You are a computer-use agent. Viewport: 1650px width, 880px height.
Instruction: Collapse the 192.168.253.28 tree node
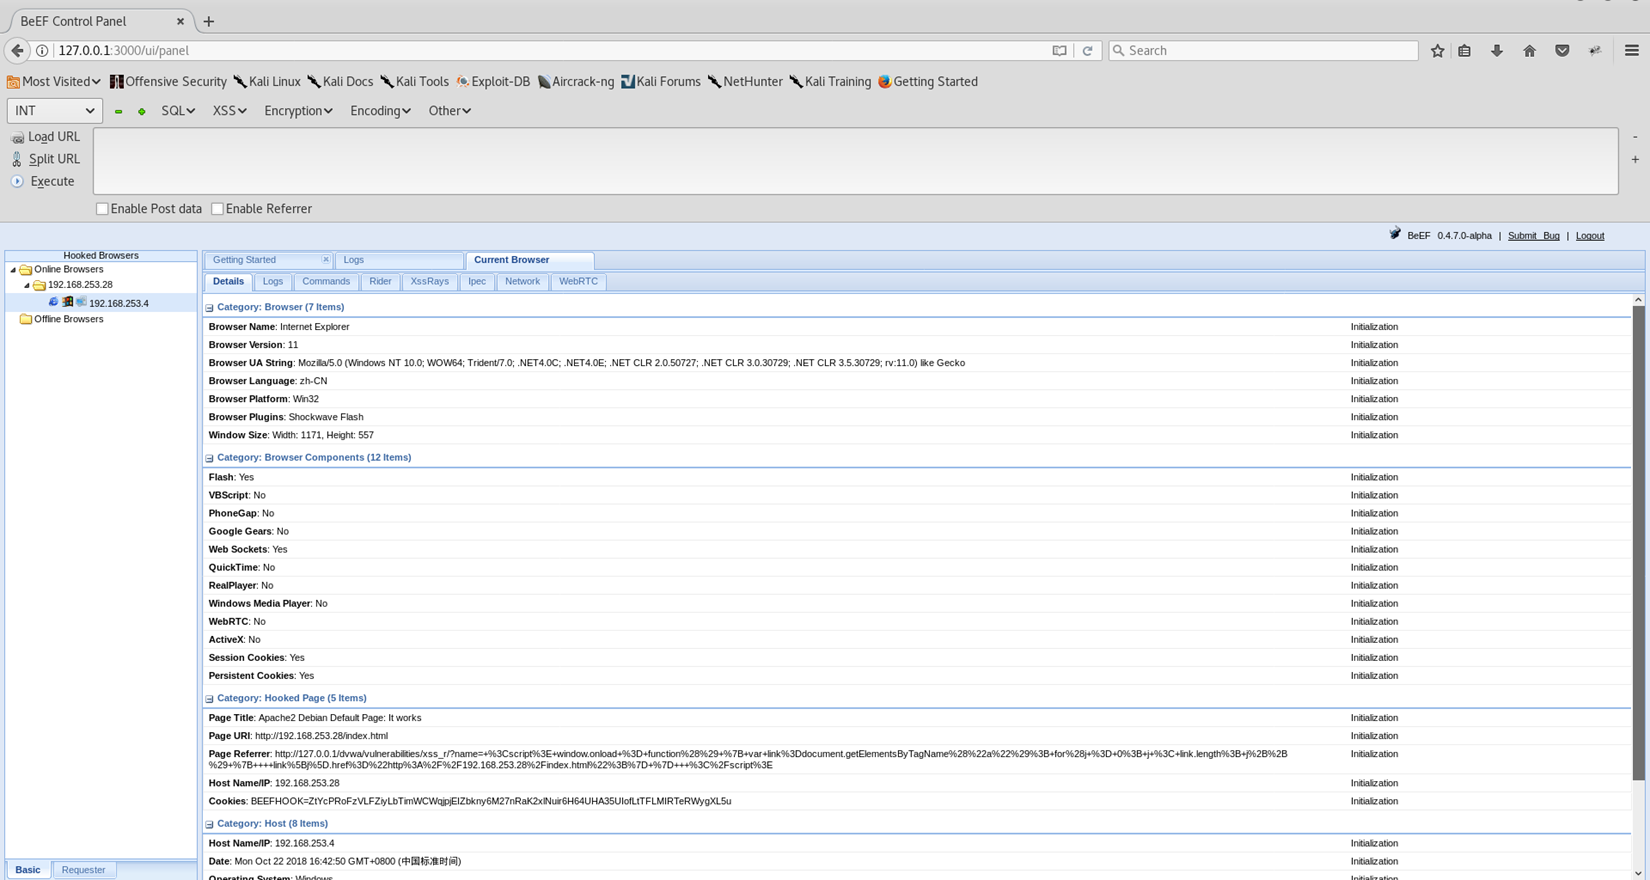point(27,285)
